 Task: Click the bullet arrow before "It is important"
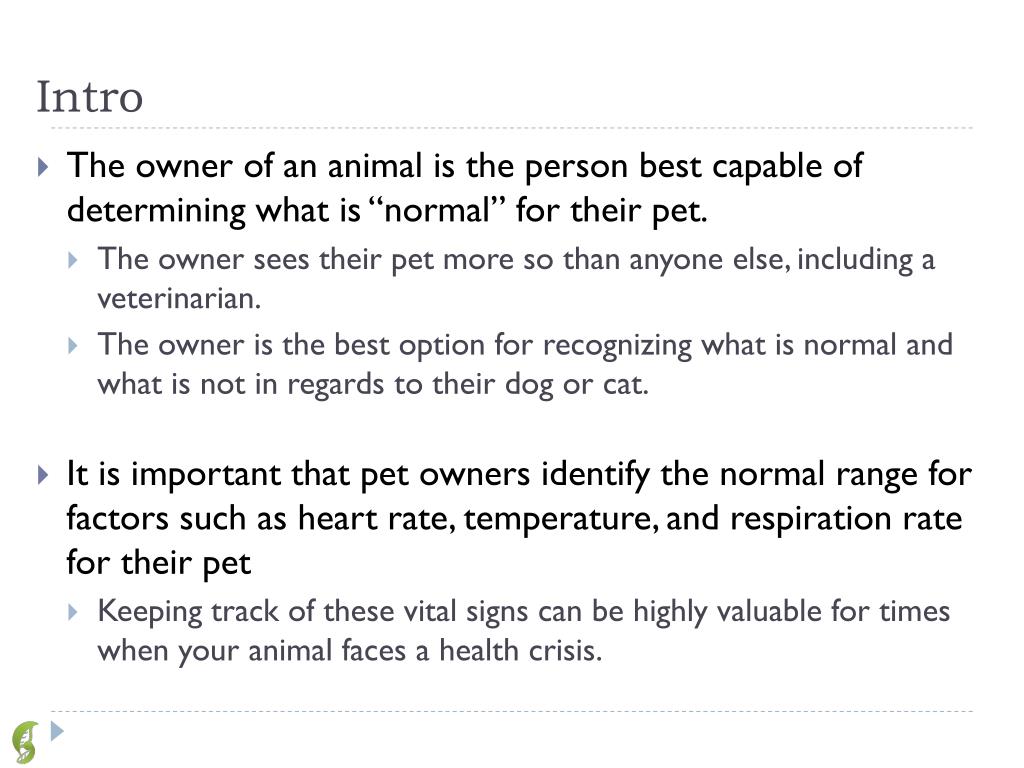pos(42,474)
